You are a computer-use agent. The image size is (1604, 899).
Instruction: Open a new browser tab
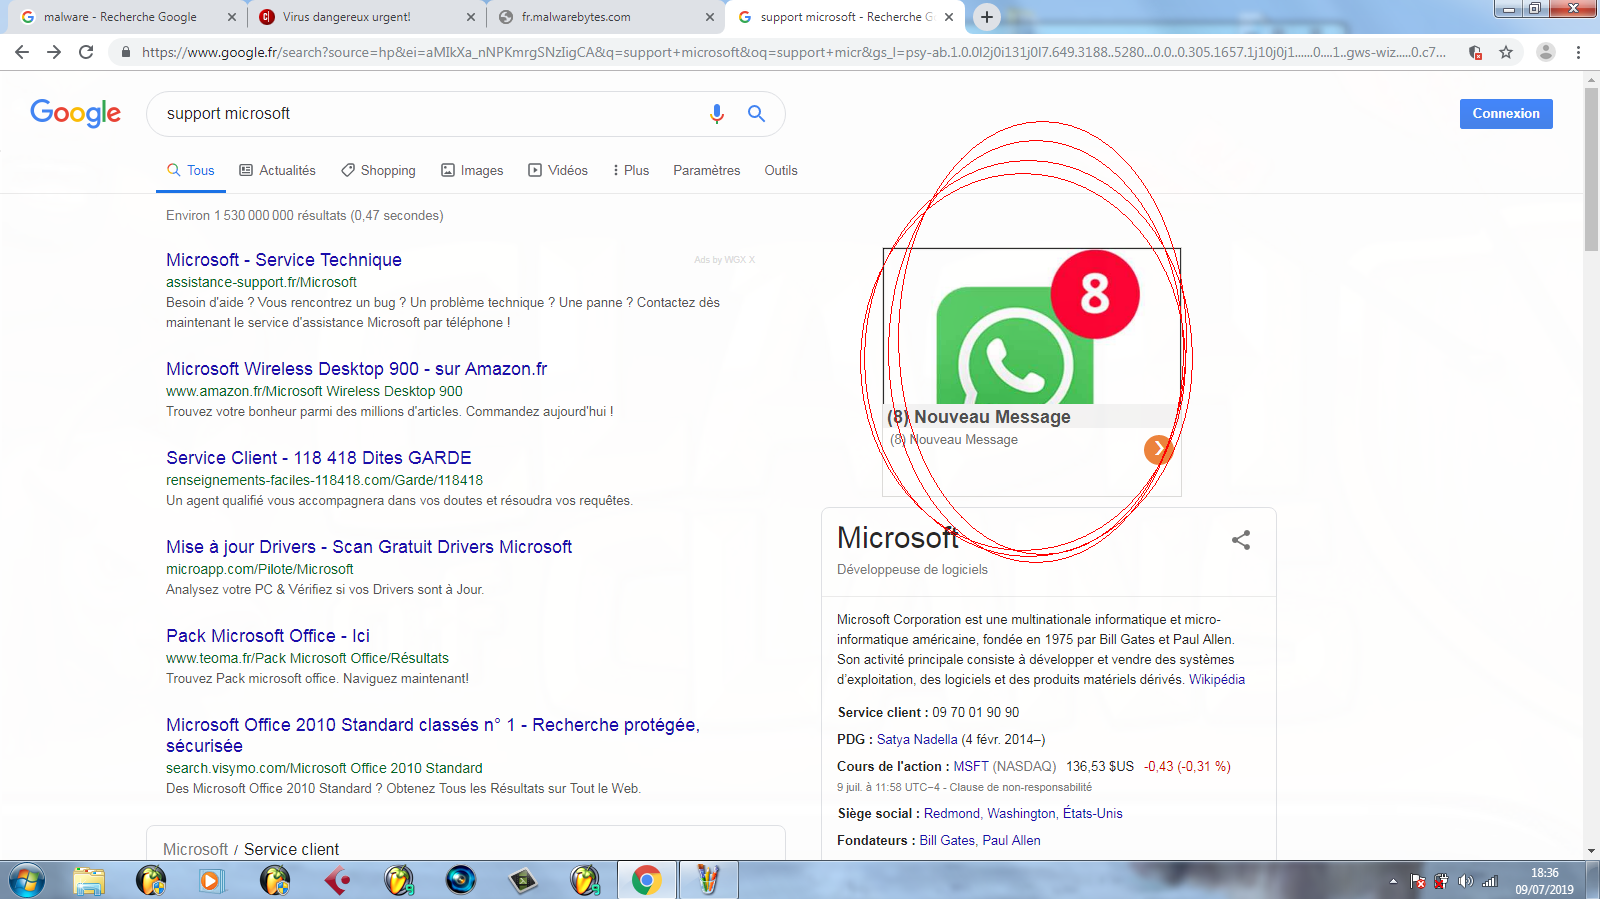(986, 17)
